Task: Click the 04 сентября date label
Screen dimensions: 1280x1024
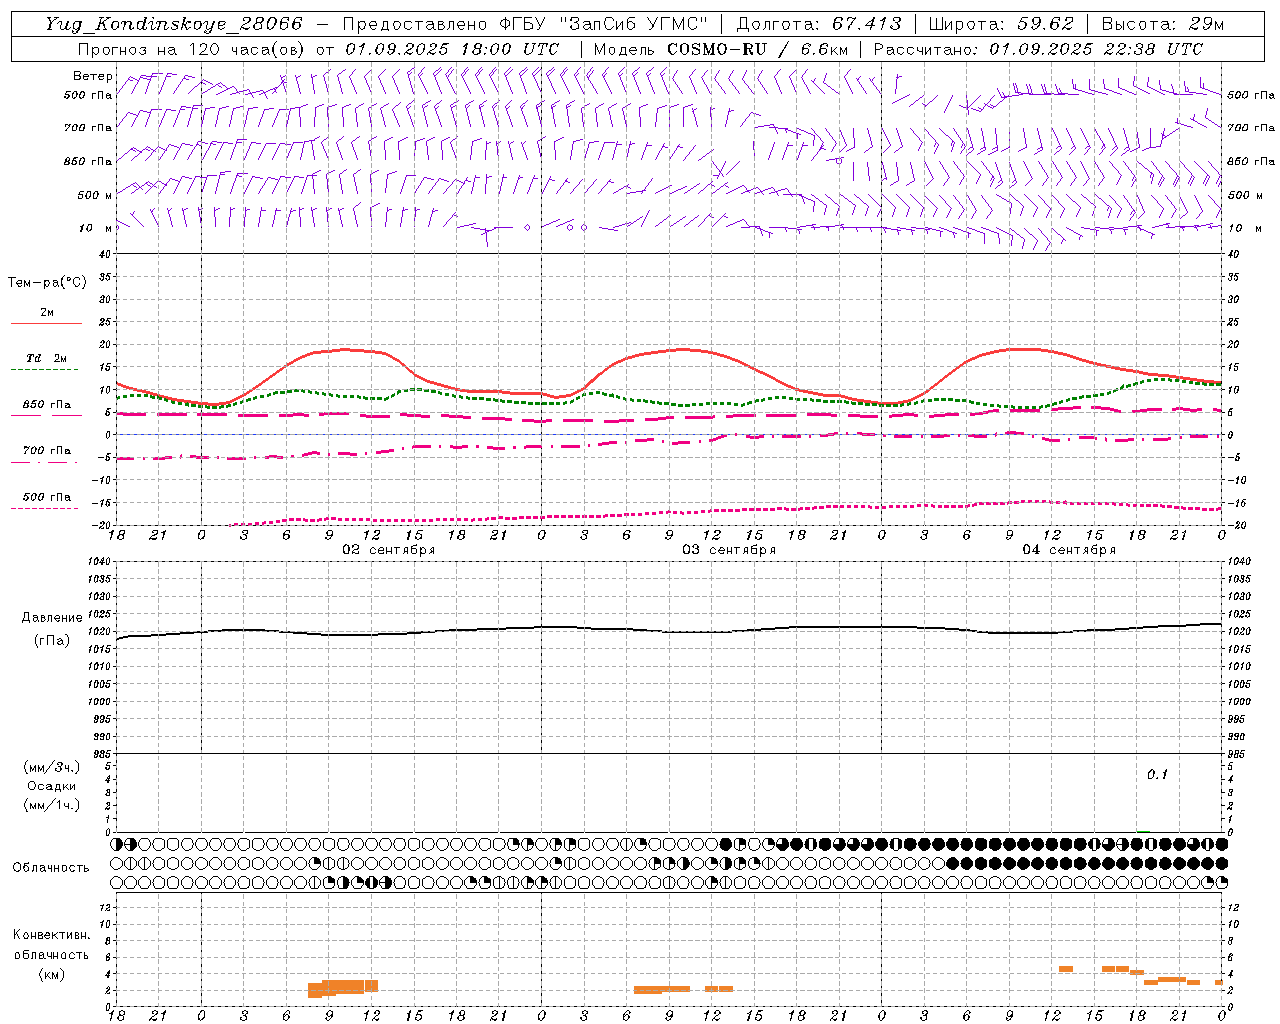Action: coord(1069,550)
